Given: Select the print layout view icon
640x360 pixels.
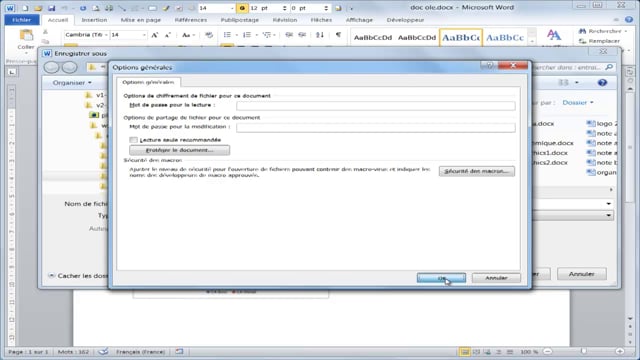Looking at the screenshot, I should click(464, 351).
